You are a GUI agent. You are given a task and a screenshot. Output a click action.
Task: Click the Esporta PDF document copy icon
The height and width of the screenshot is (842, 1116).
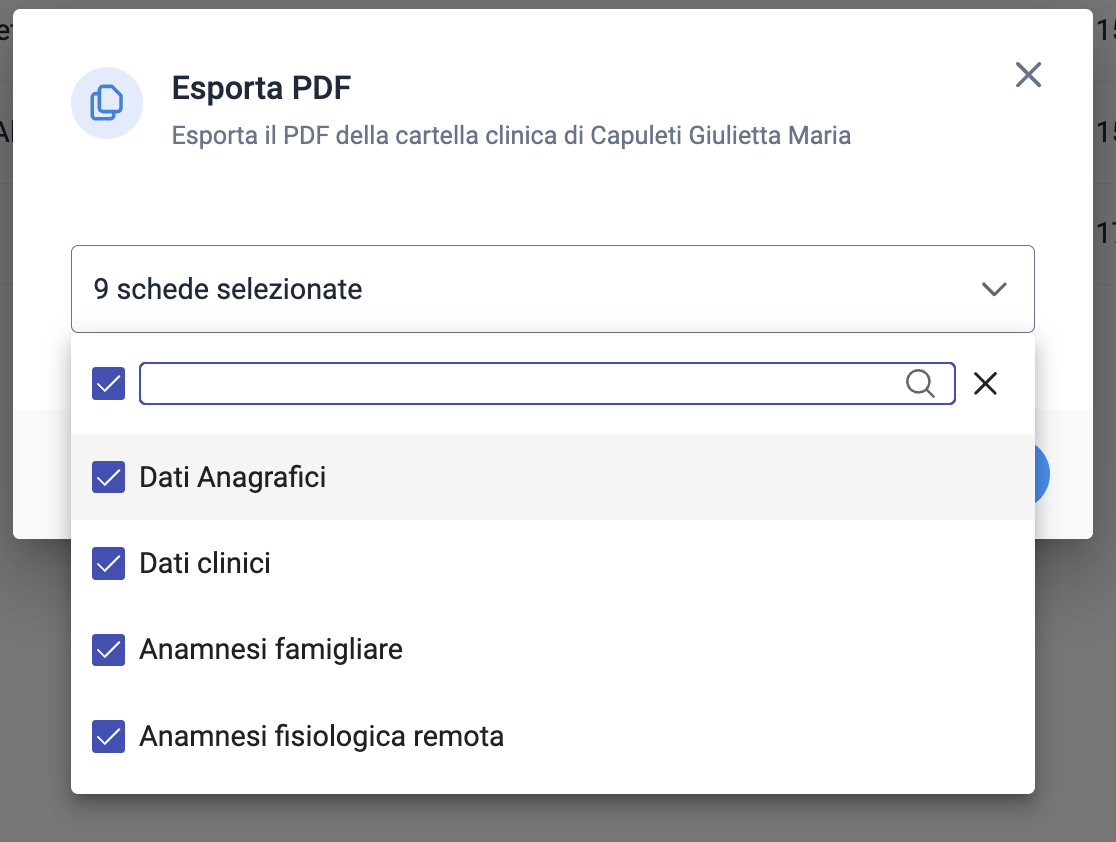pos(107,103)
